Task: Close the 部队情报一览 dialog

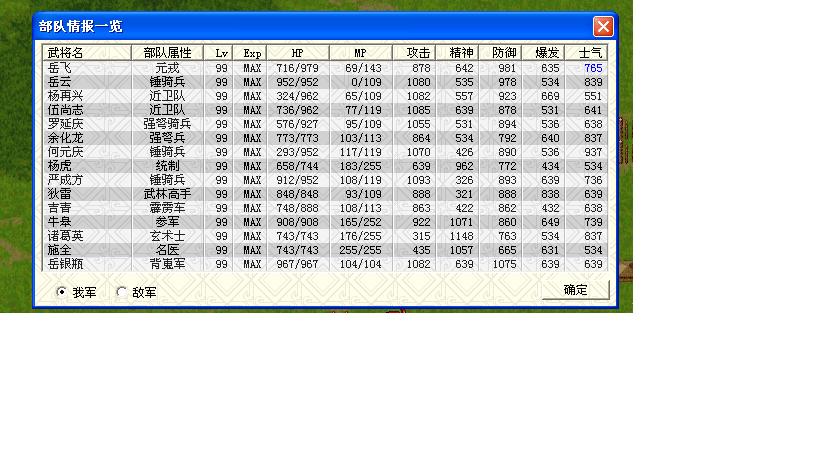Action: pyautogui.click(x=602, y=26)
